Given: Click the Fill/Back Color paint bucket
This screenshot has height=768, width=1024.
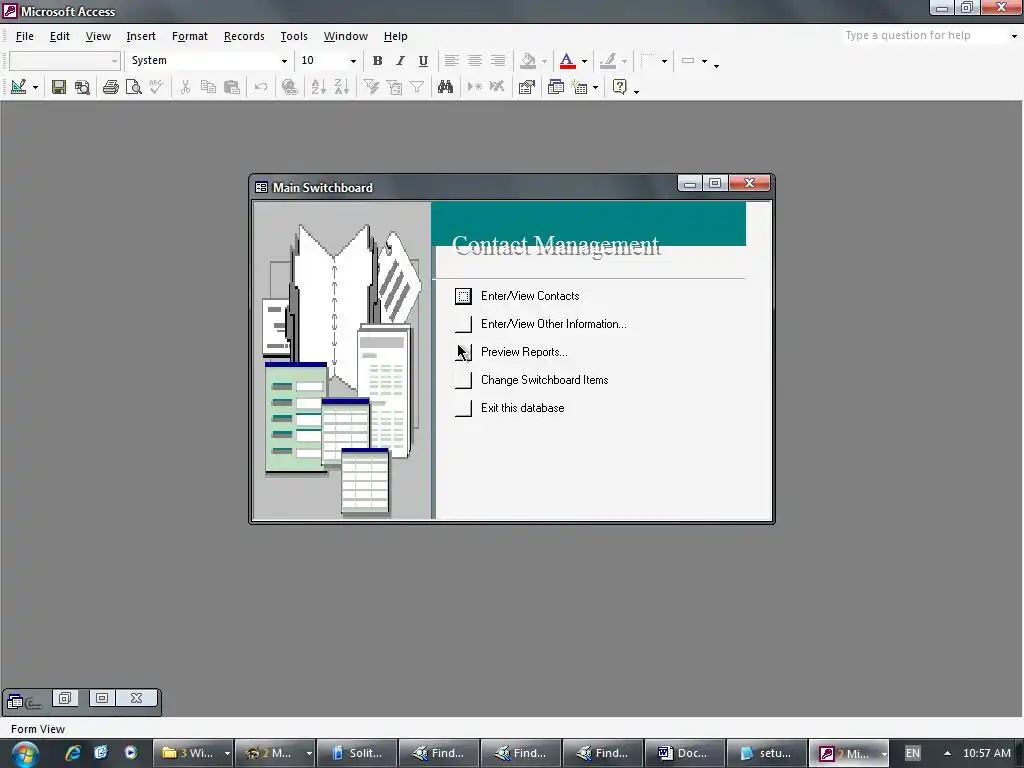Looking at the screenshot, I should tap(528, 61).
